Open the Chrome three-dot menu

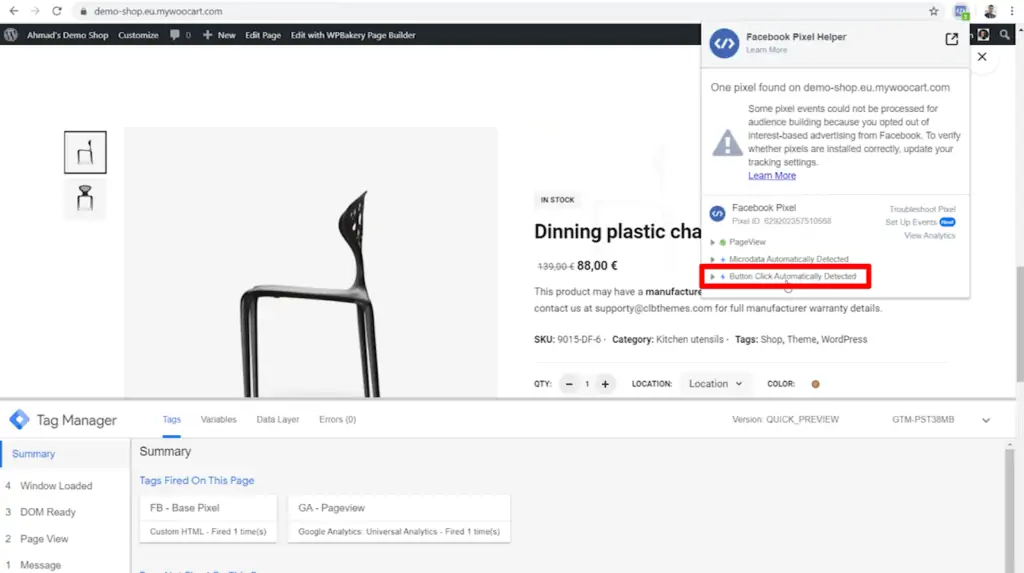pyautogui.click(x=1012, y=11)
